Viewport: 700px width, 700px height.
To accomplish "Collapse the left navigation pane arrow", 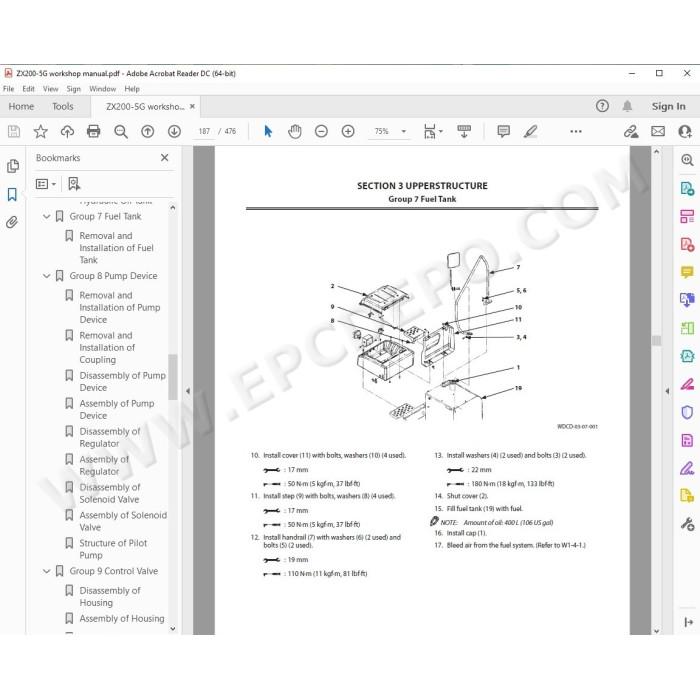I will [188, 391].
